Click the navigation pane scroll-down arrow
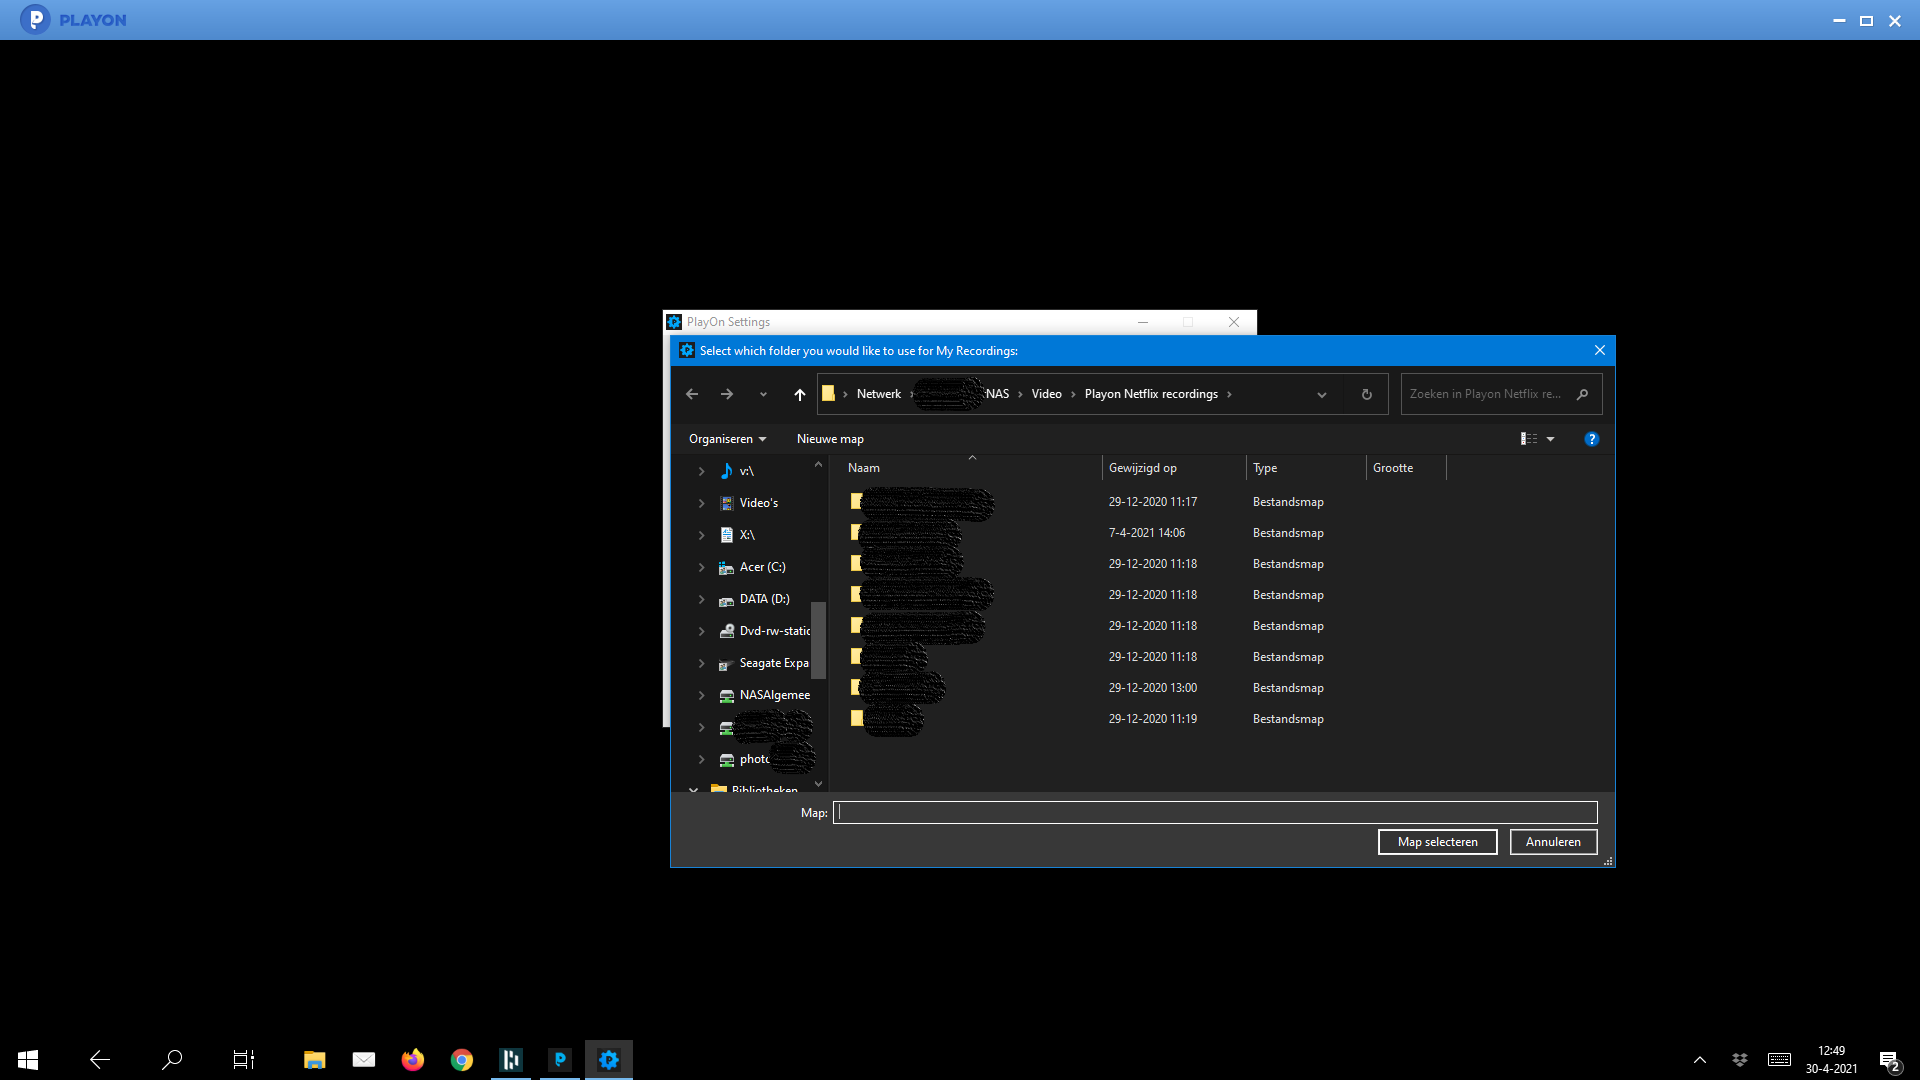The height and width of the screenshot is (1080, 1920). point(818,784)
